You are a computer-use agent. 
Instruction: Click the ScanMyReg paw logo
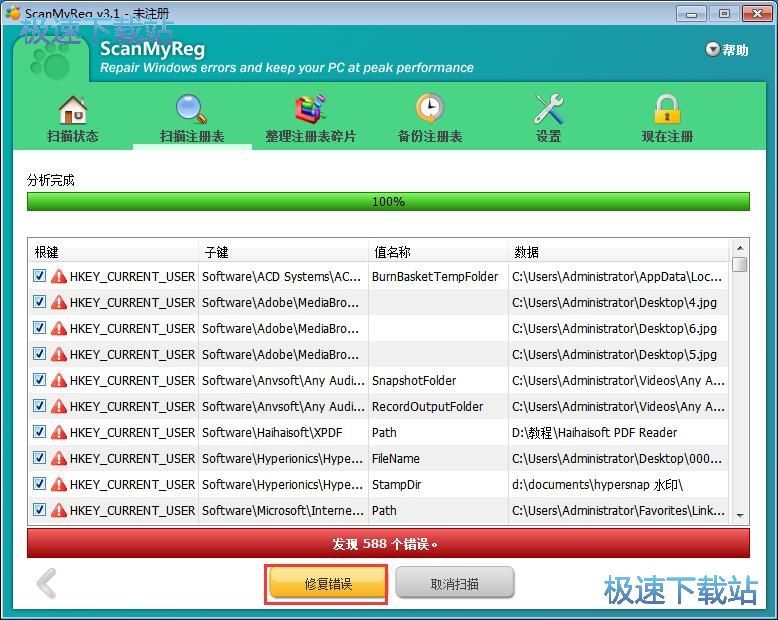click(x=51, y=62)
